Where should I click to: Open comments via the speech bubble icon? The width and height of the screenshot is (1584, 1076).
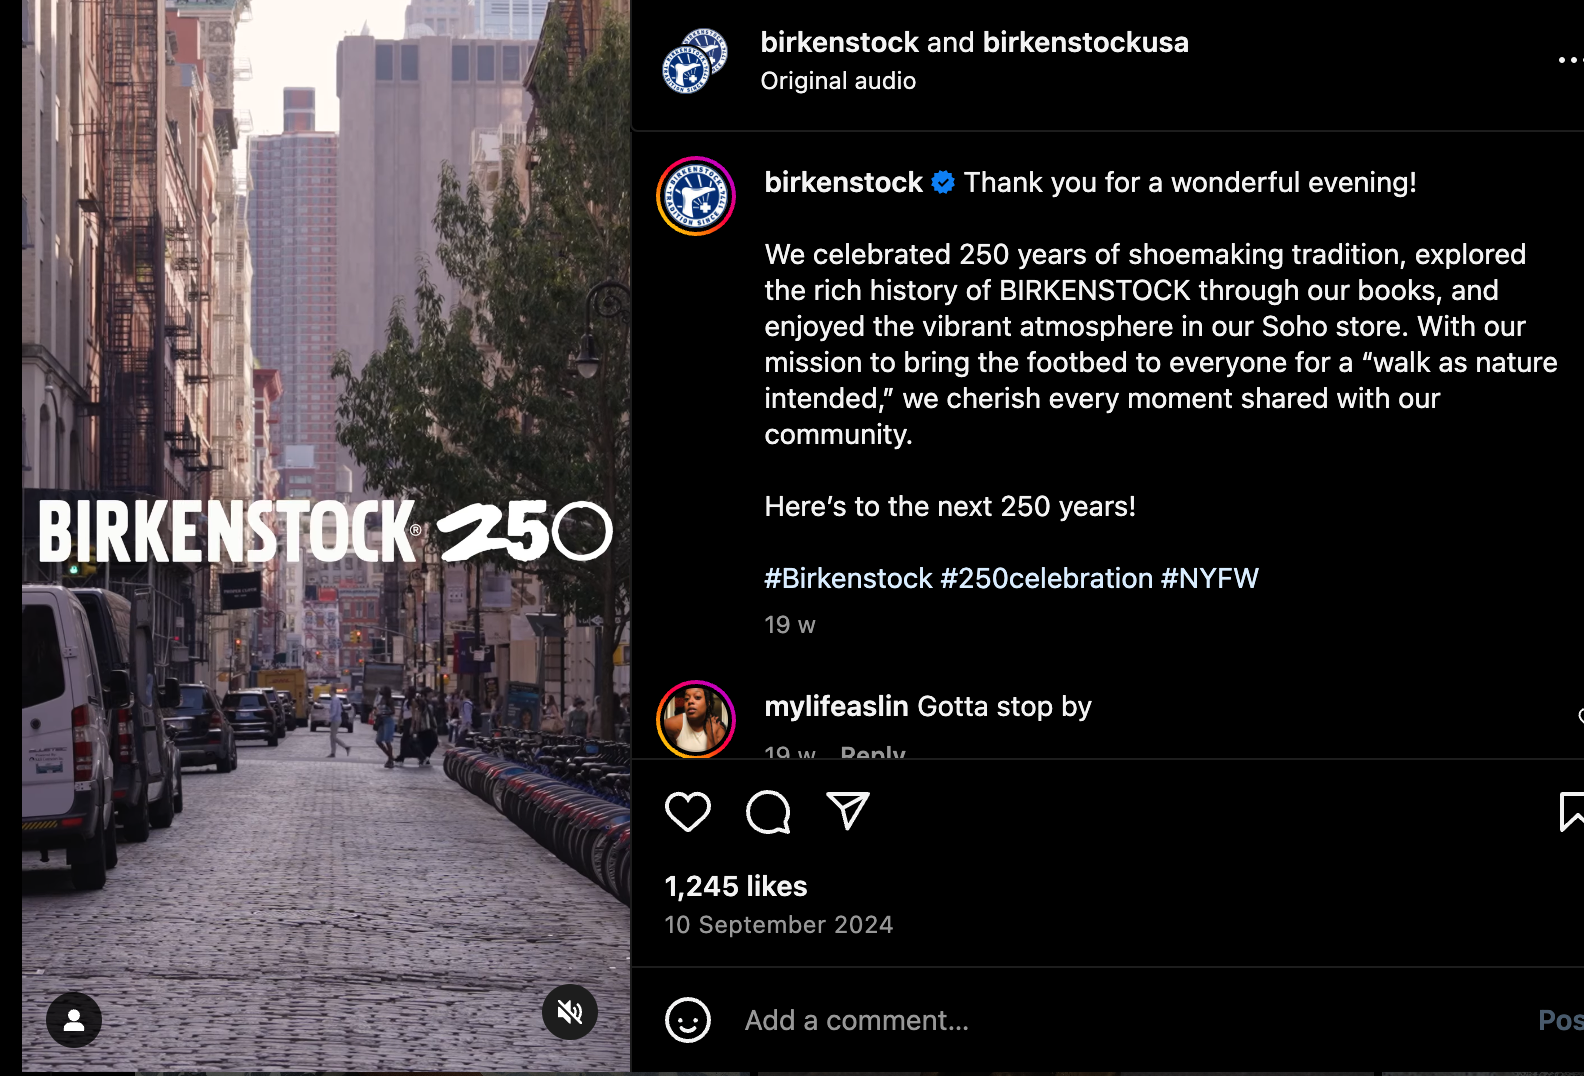[x=768, y=812]
